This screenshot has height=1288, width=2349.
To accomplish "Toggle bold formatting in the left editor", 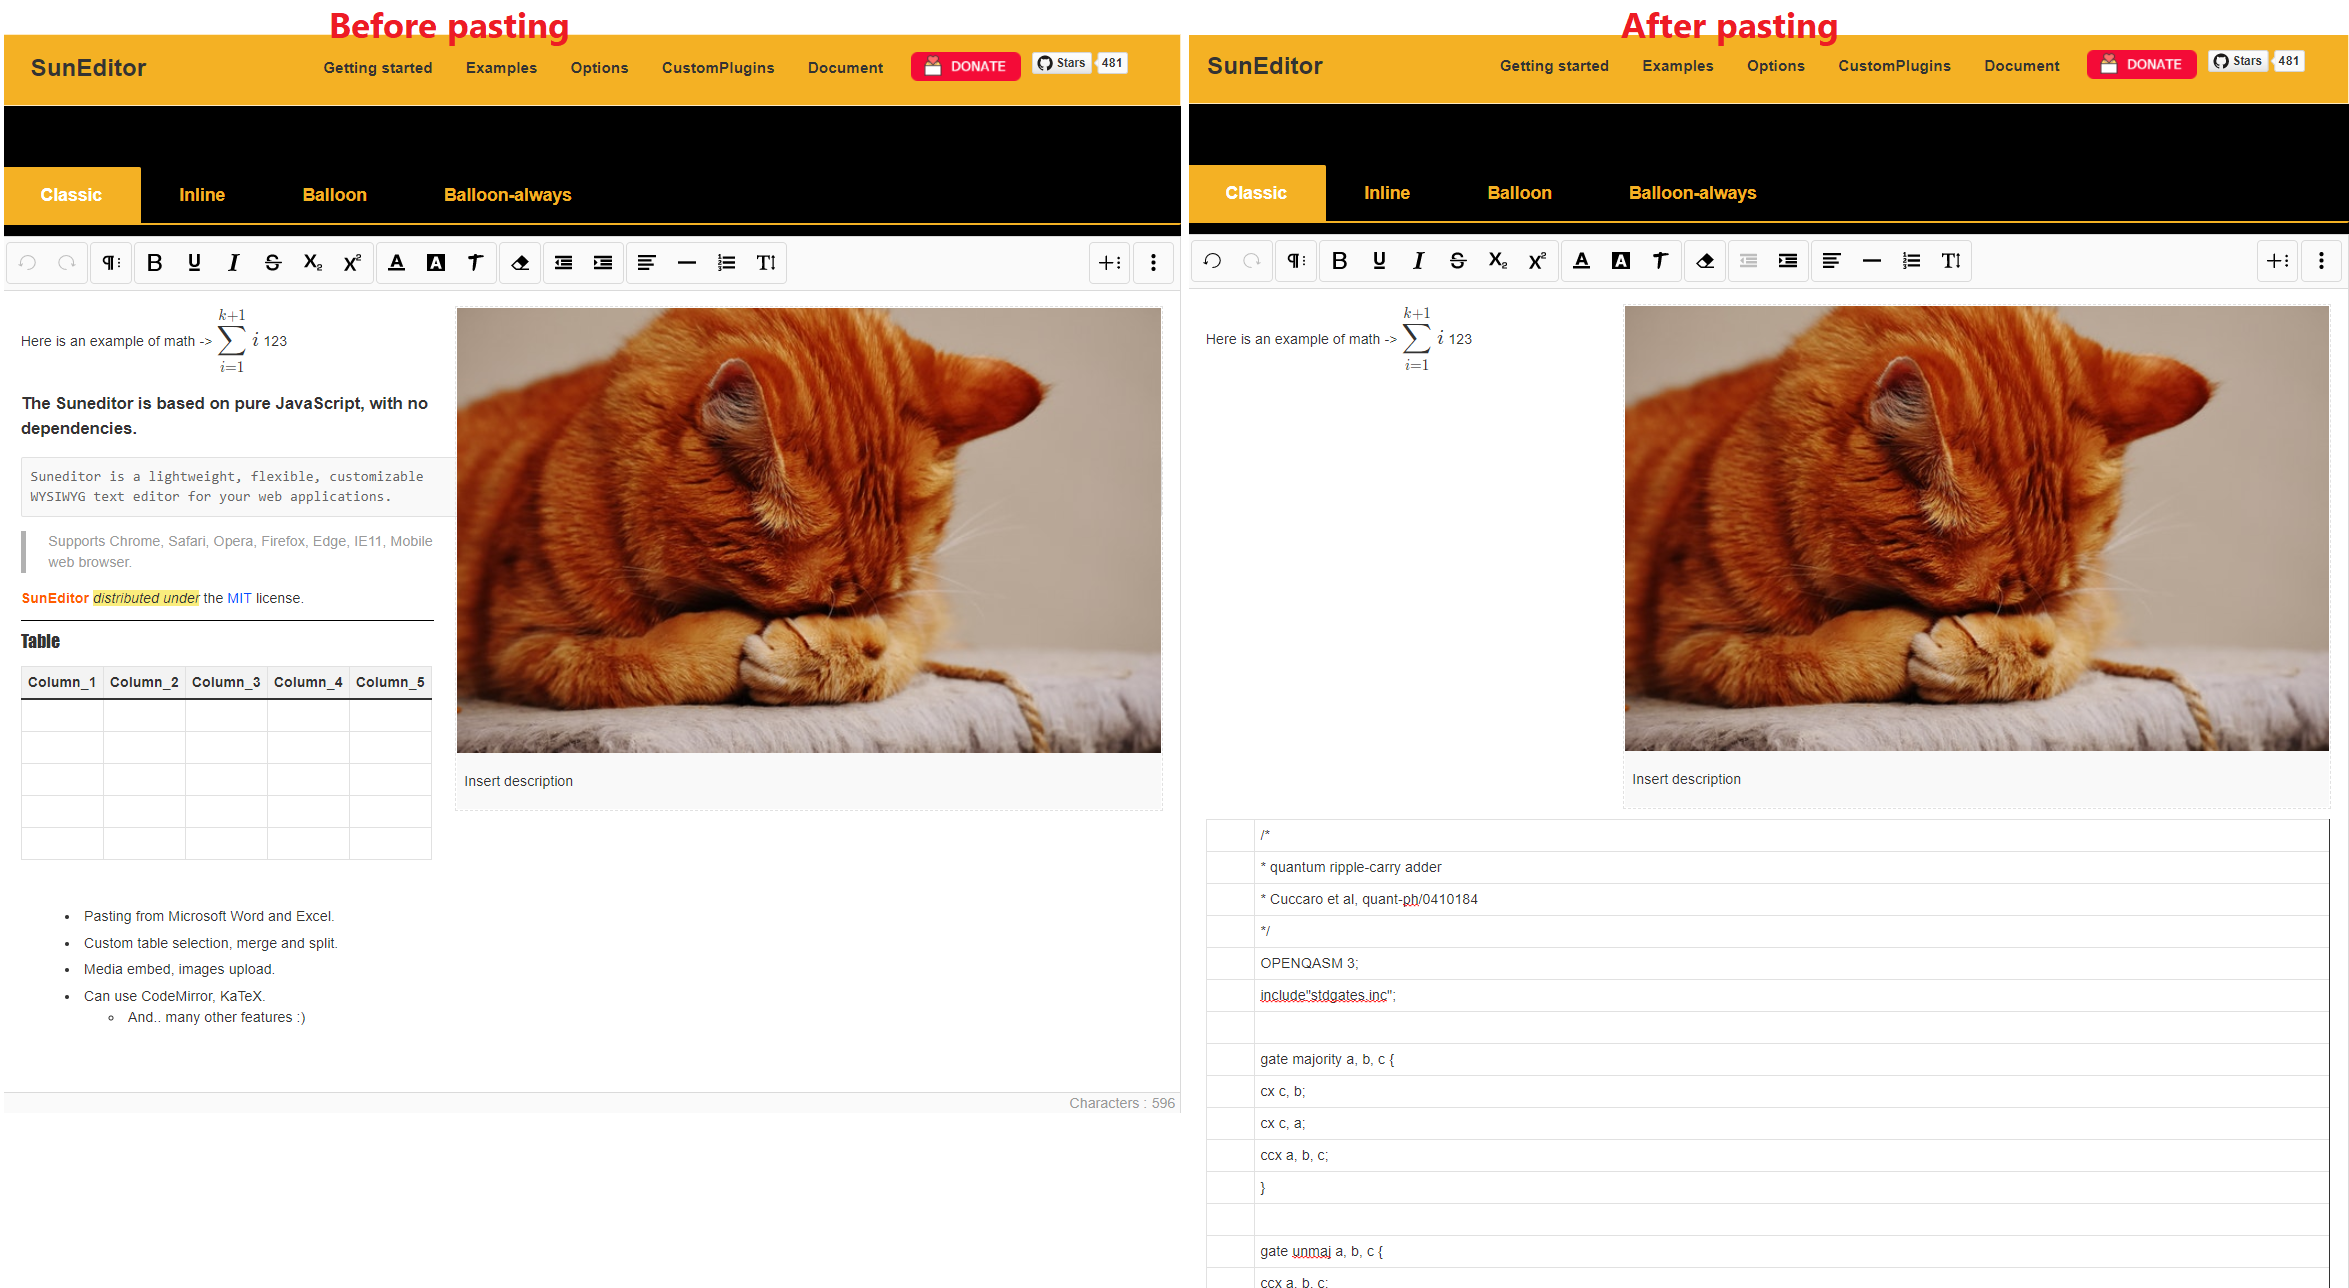I will click(155, 262).
